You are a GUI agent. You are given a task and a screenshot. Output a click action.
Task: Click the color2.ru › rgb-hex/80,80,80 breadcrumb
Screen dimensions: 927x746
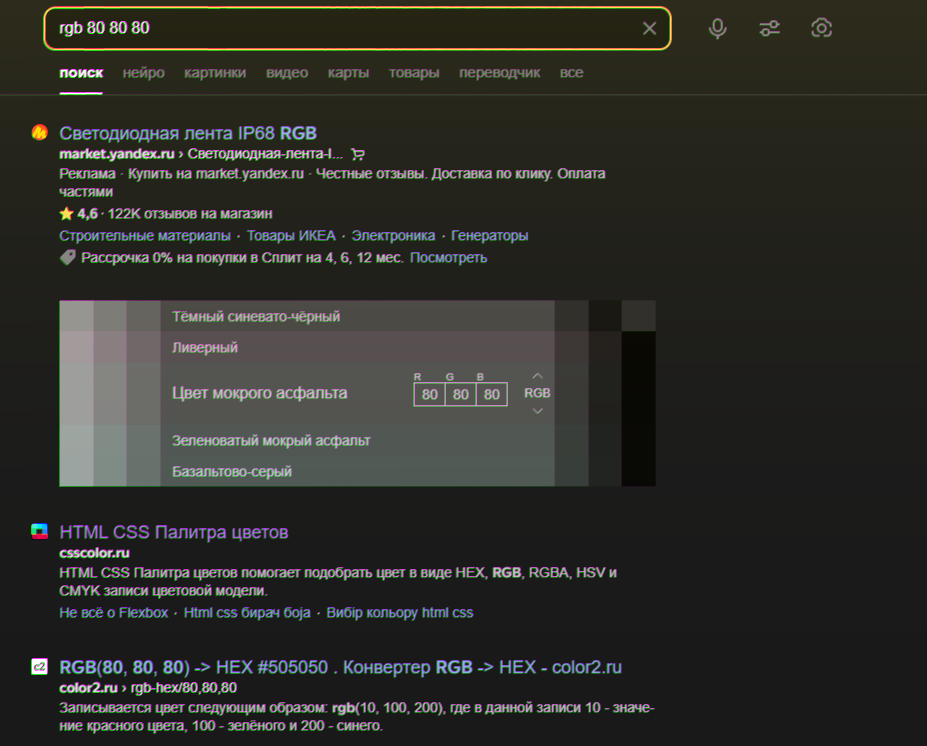click(148, 688)
